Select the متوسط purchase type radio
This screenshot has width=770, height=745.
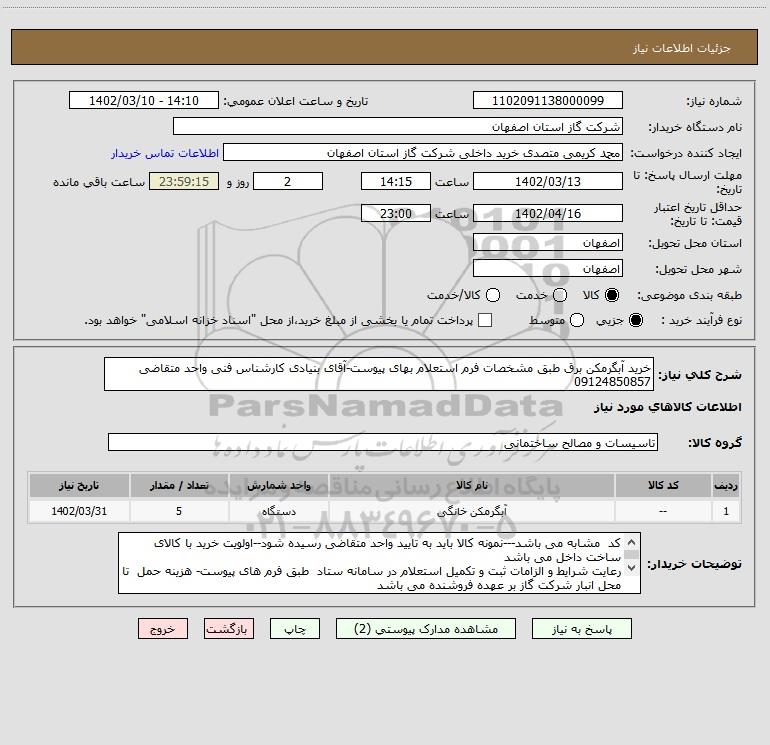(x=577, y=320)
